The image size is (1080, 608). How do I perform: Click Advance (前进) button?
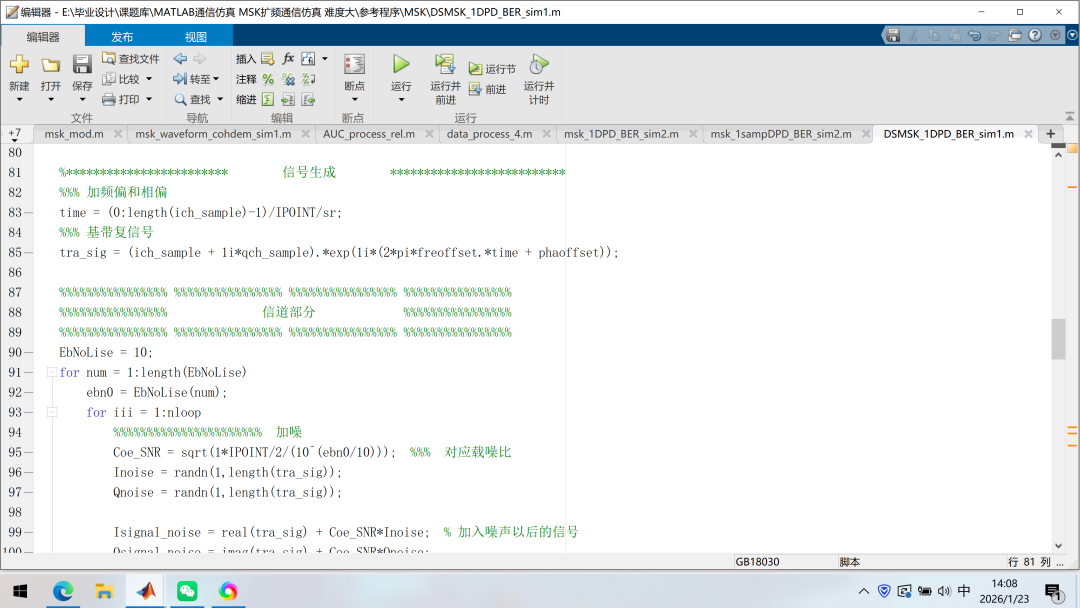(x=488, y=89)
